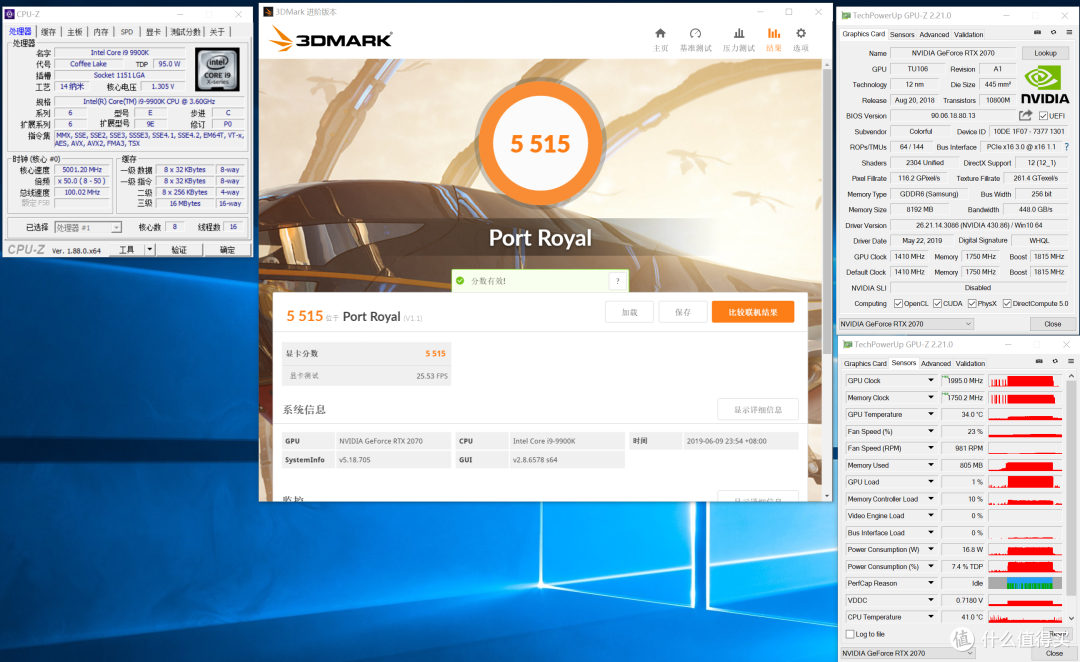Viewport: 1080px width, 662px height.
Task: Click the BIOS export share icon in GPU-Z
Action: pos(1026,115)
